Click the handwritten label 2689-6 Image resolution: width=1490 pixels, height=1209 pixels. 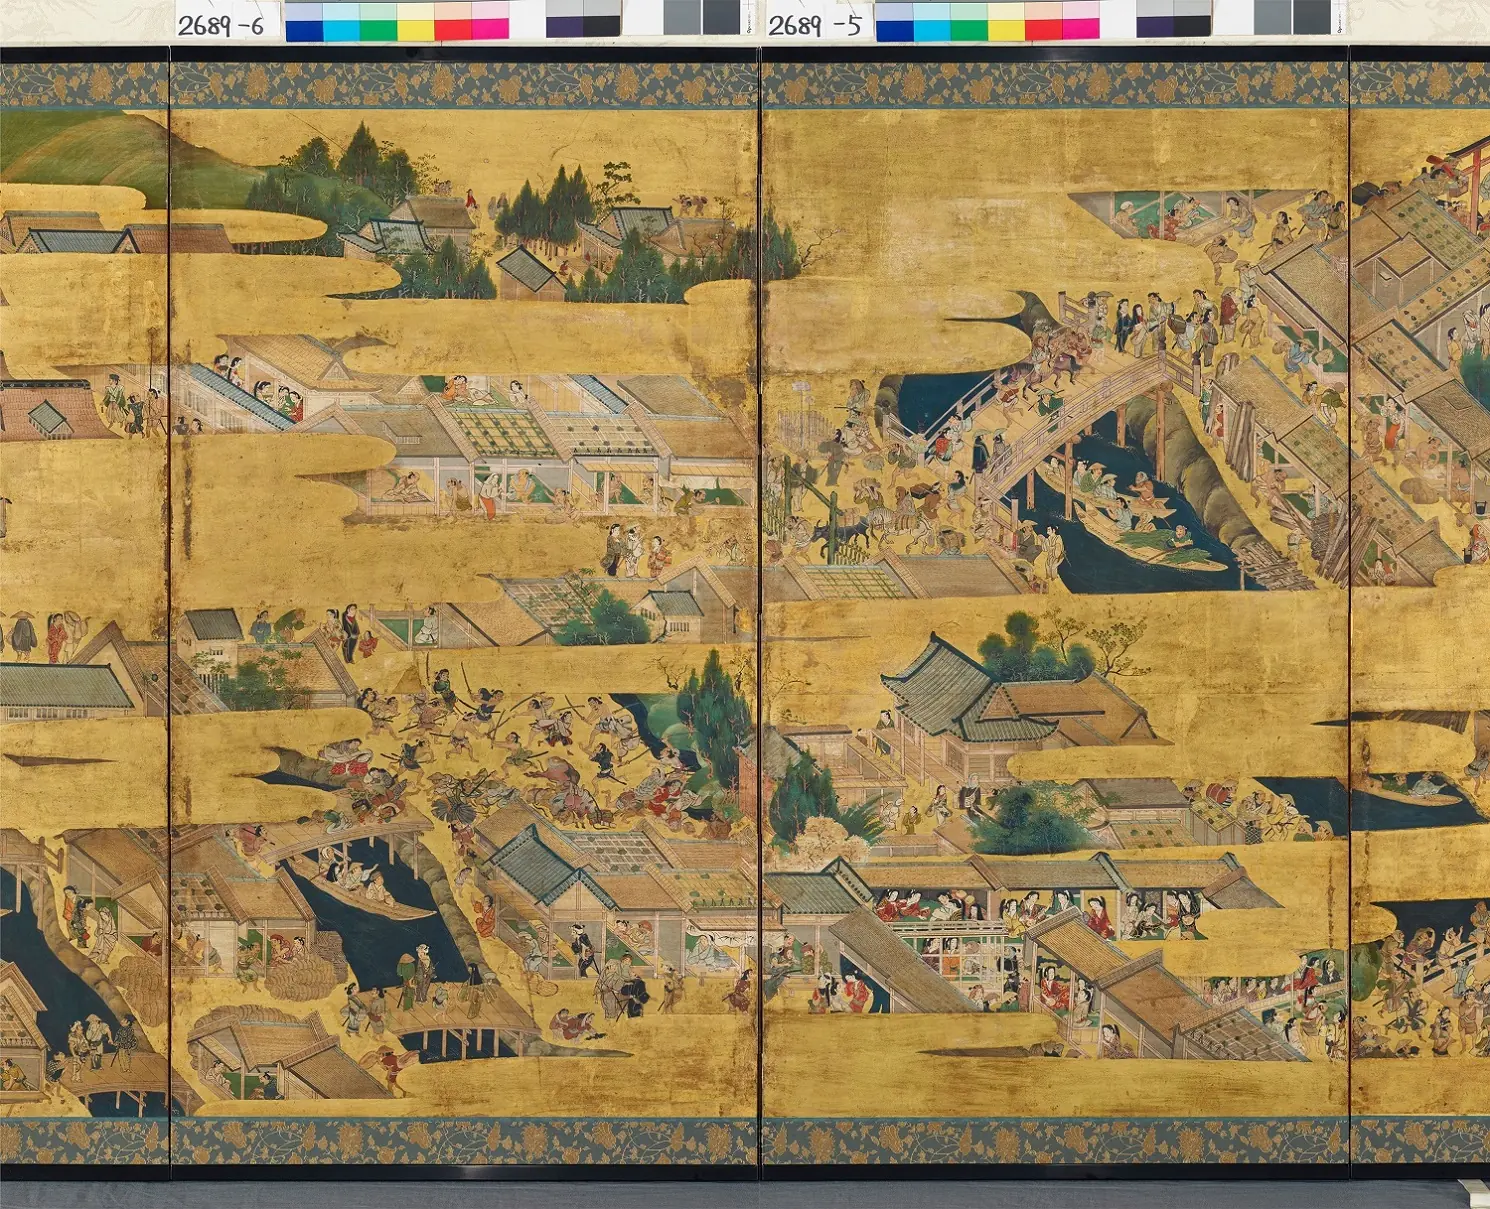point(221,25)
